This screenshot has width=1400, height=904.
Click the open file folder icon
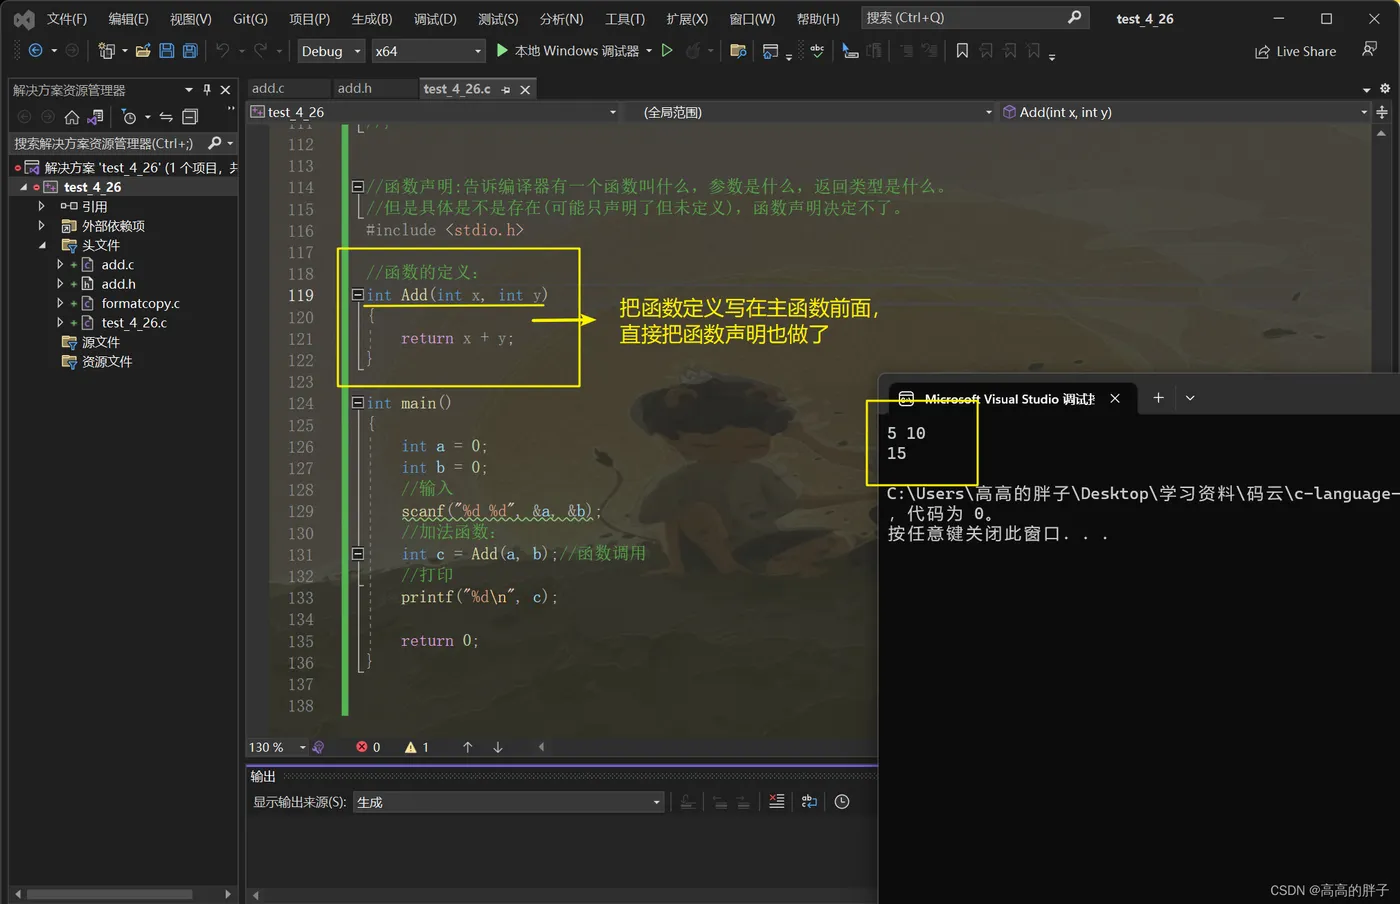pos(143,50)
